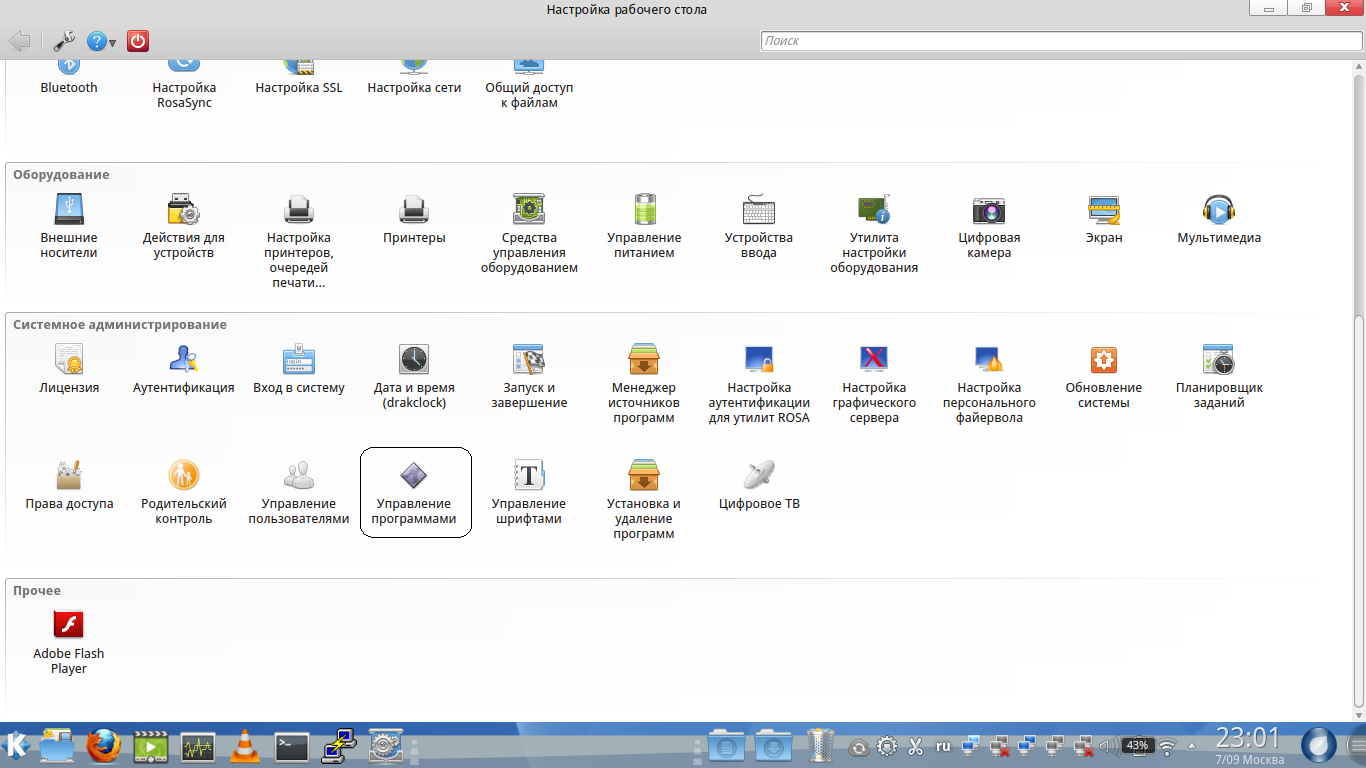
Task: Open Управление питанием settings
Action: [644, 227]
